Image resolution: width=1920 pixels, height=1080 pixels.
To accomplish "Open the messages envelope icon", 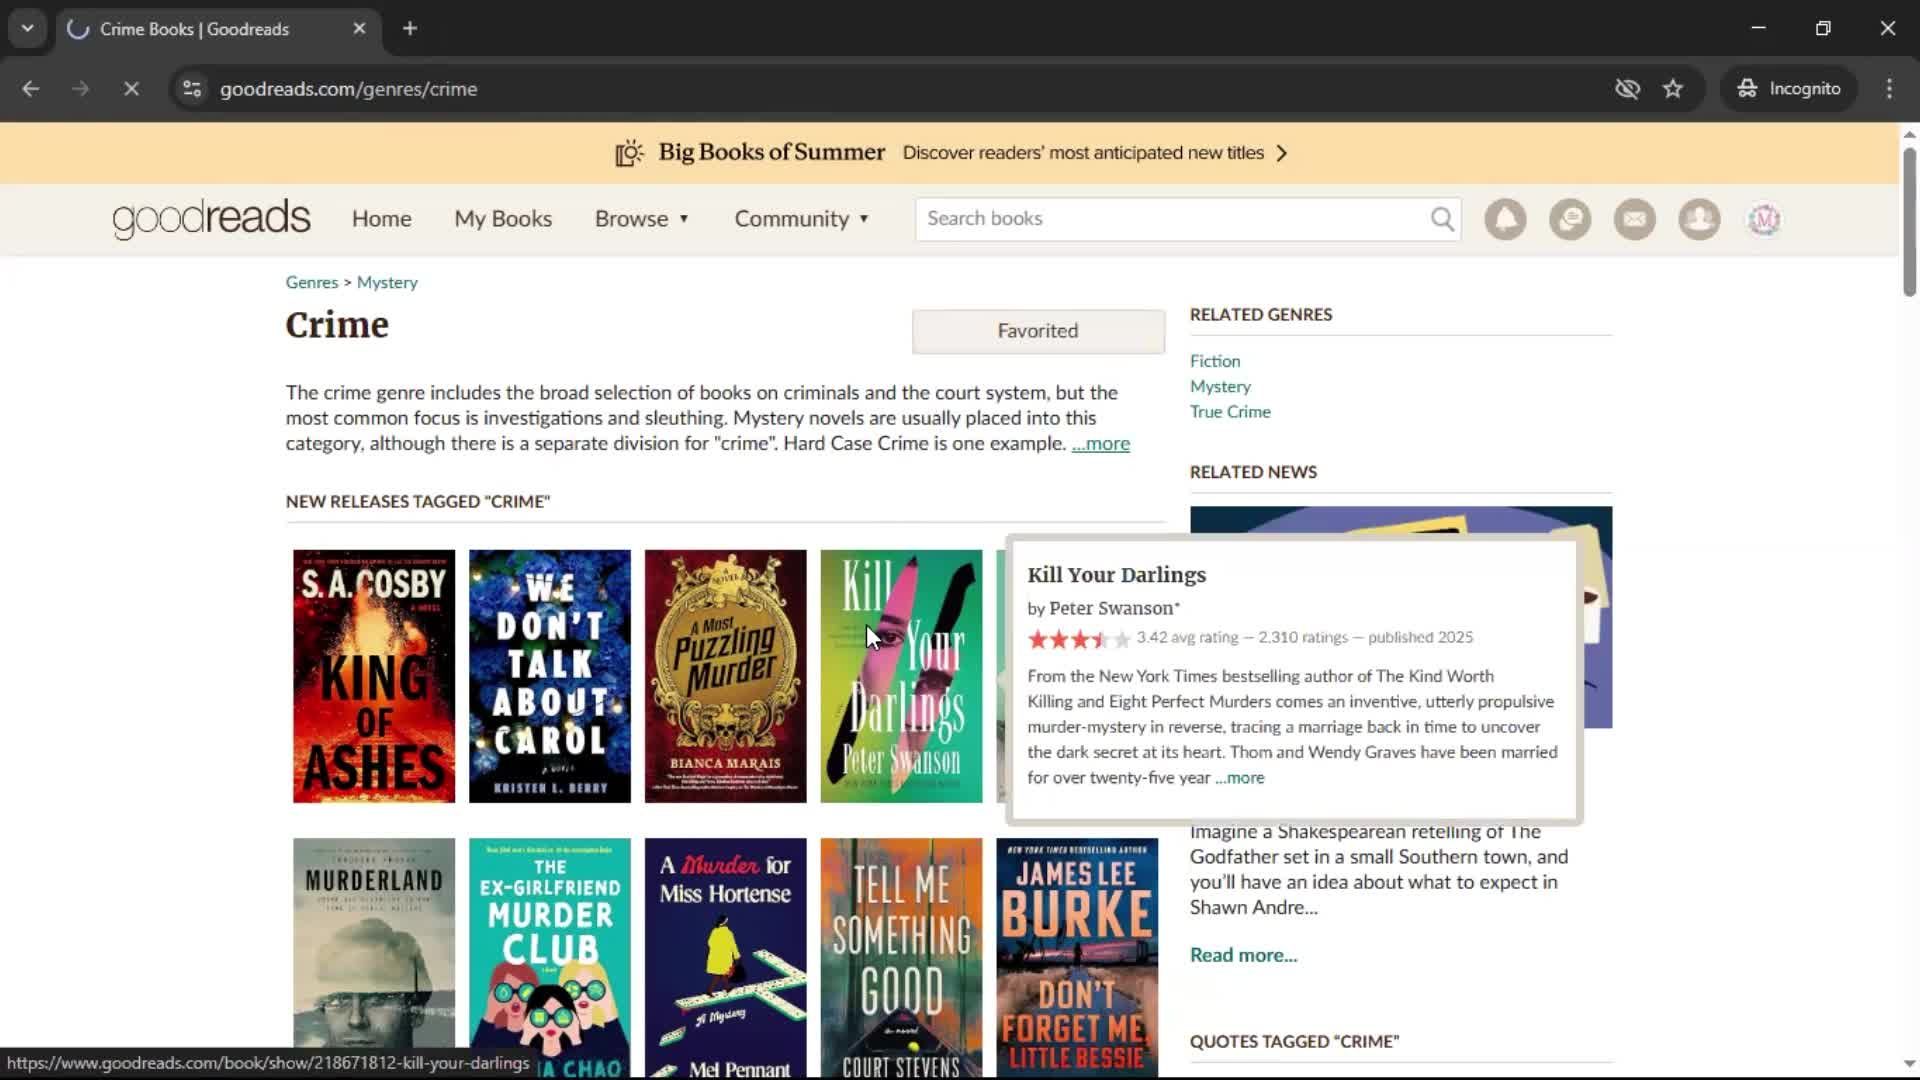I will [1635, 219].
